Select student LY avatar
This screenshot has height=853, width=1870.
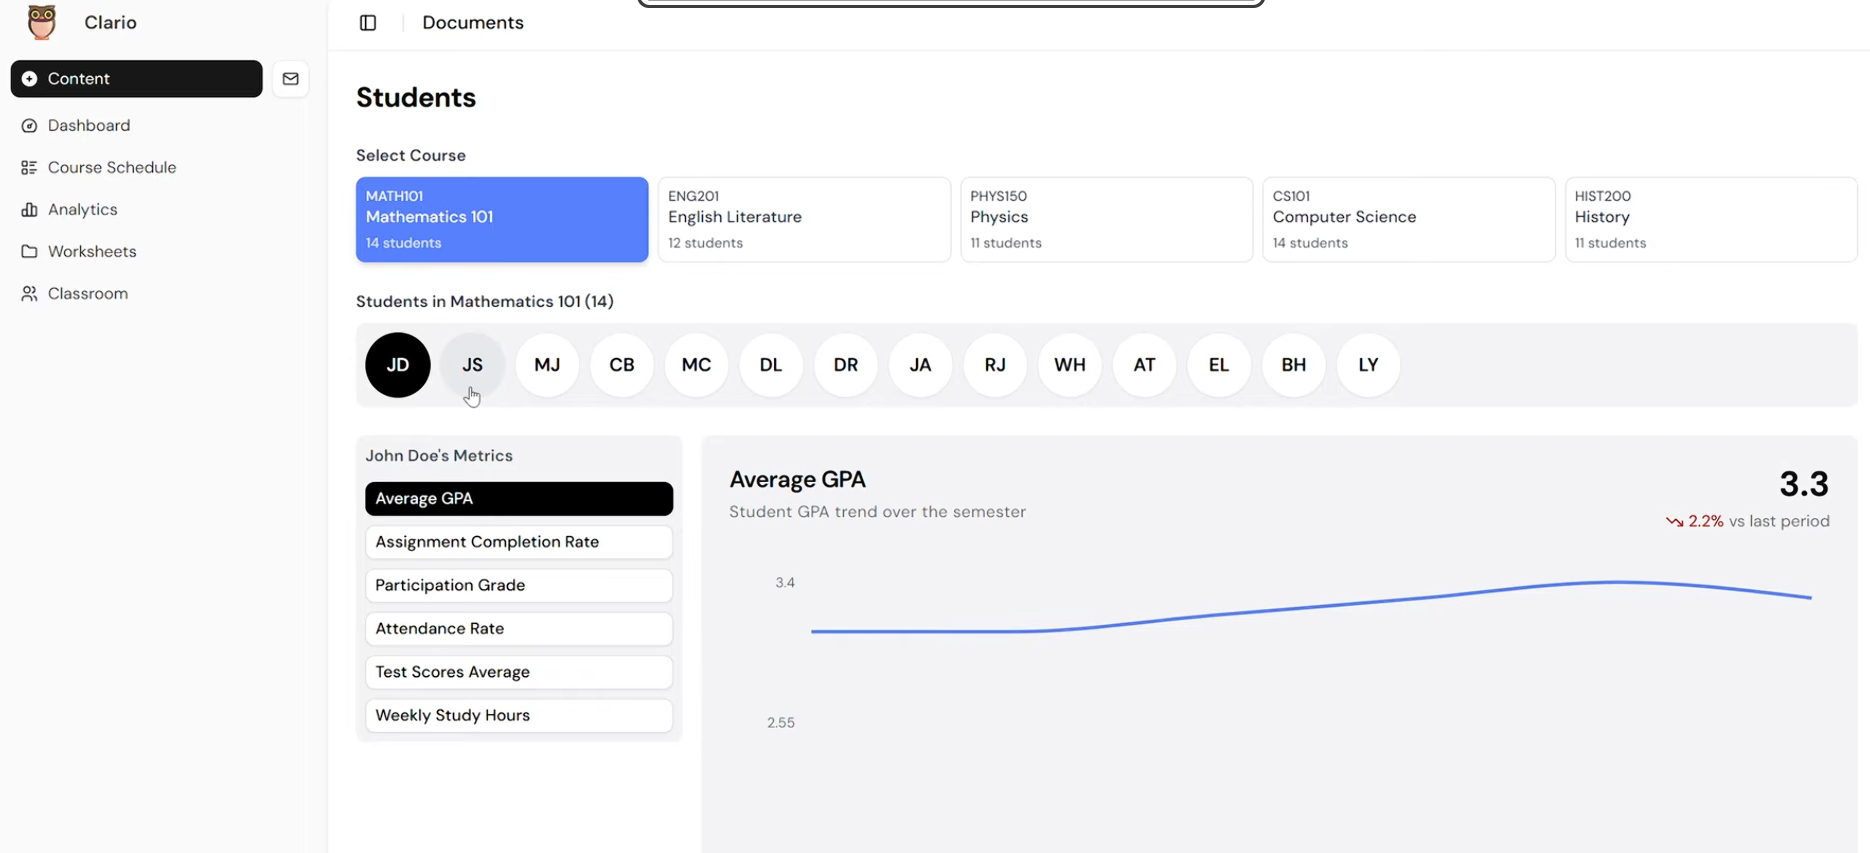click(x=1368, y=365)
